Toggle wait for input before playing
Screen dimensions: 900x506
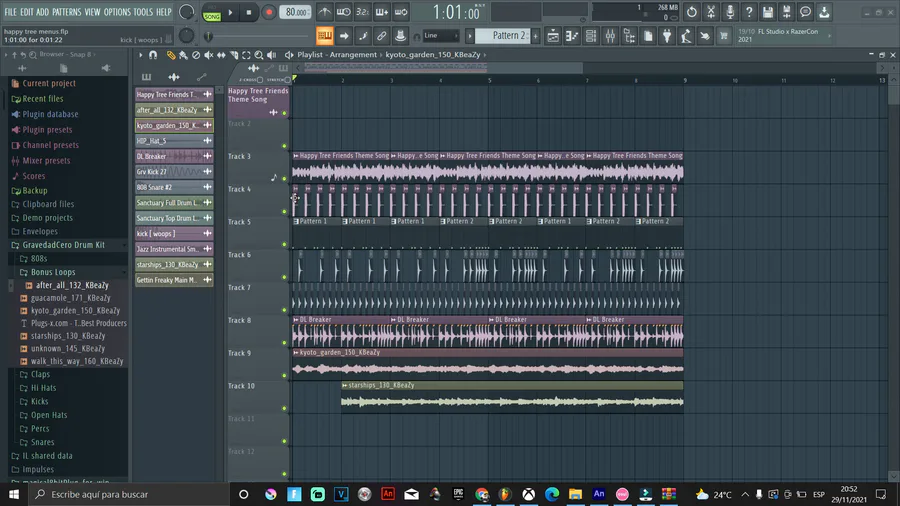(343, 12)
